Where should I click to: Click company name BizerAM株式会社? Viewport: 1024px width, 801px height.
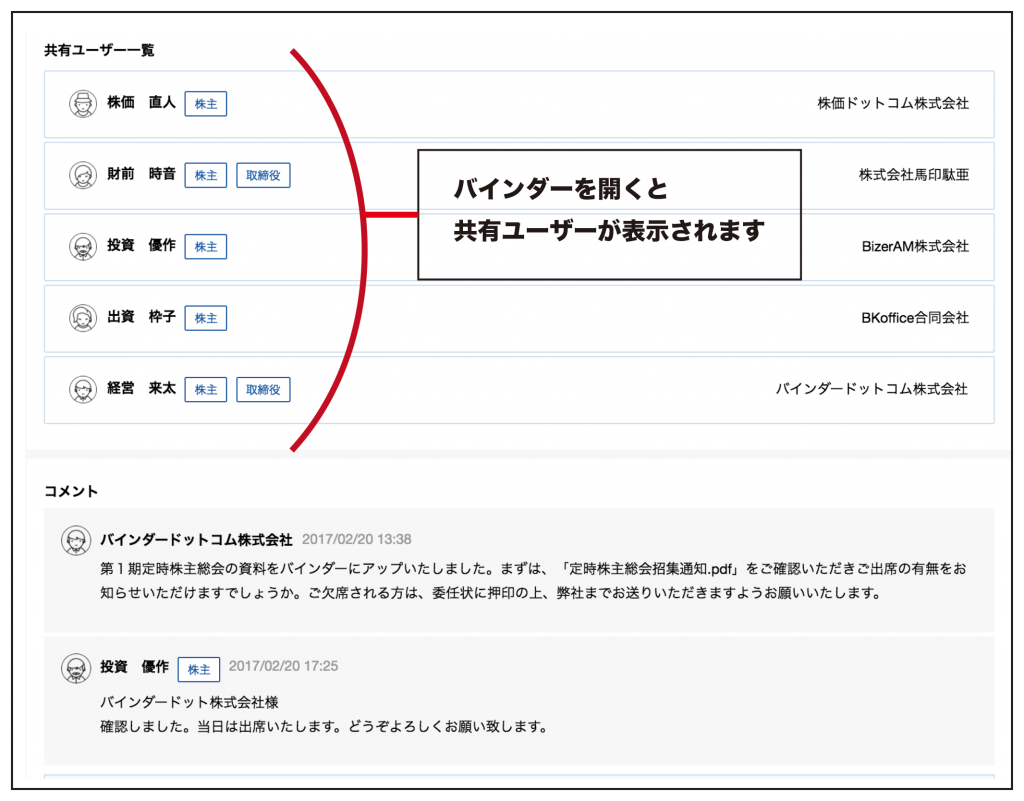point(914,246)
